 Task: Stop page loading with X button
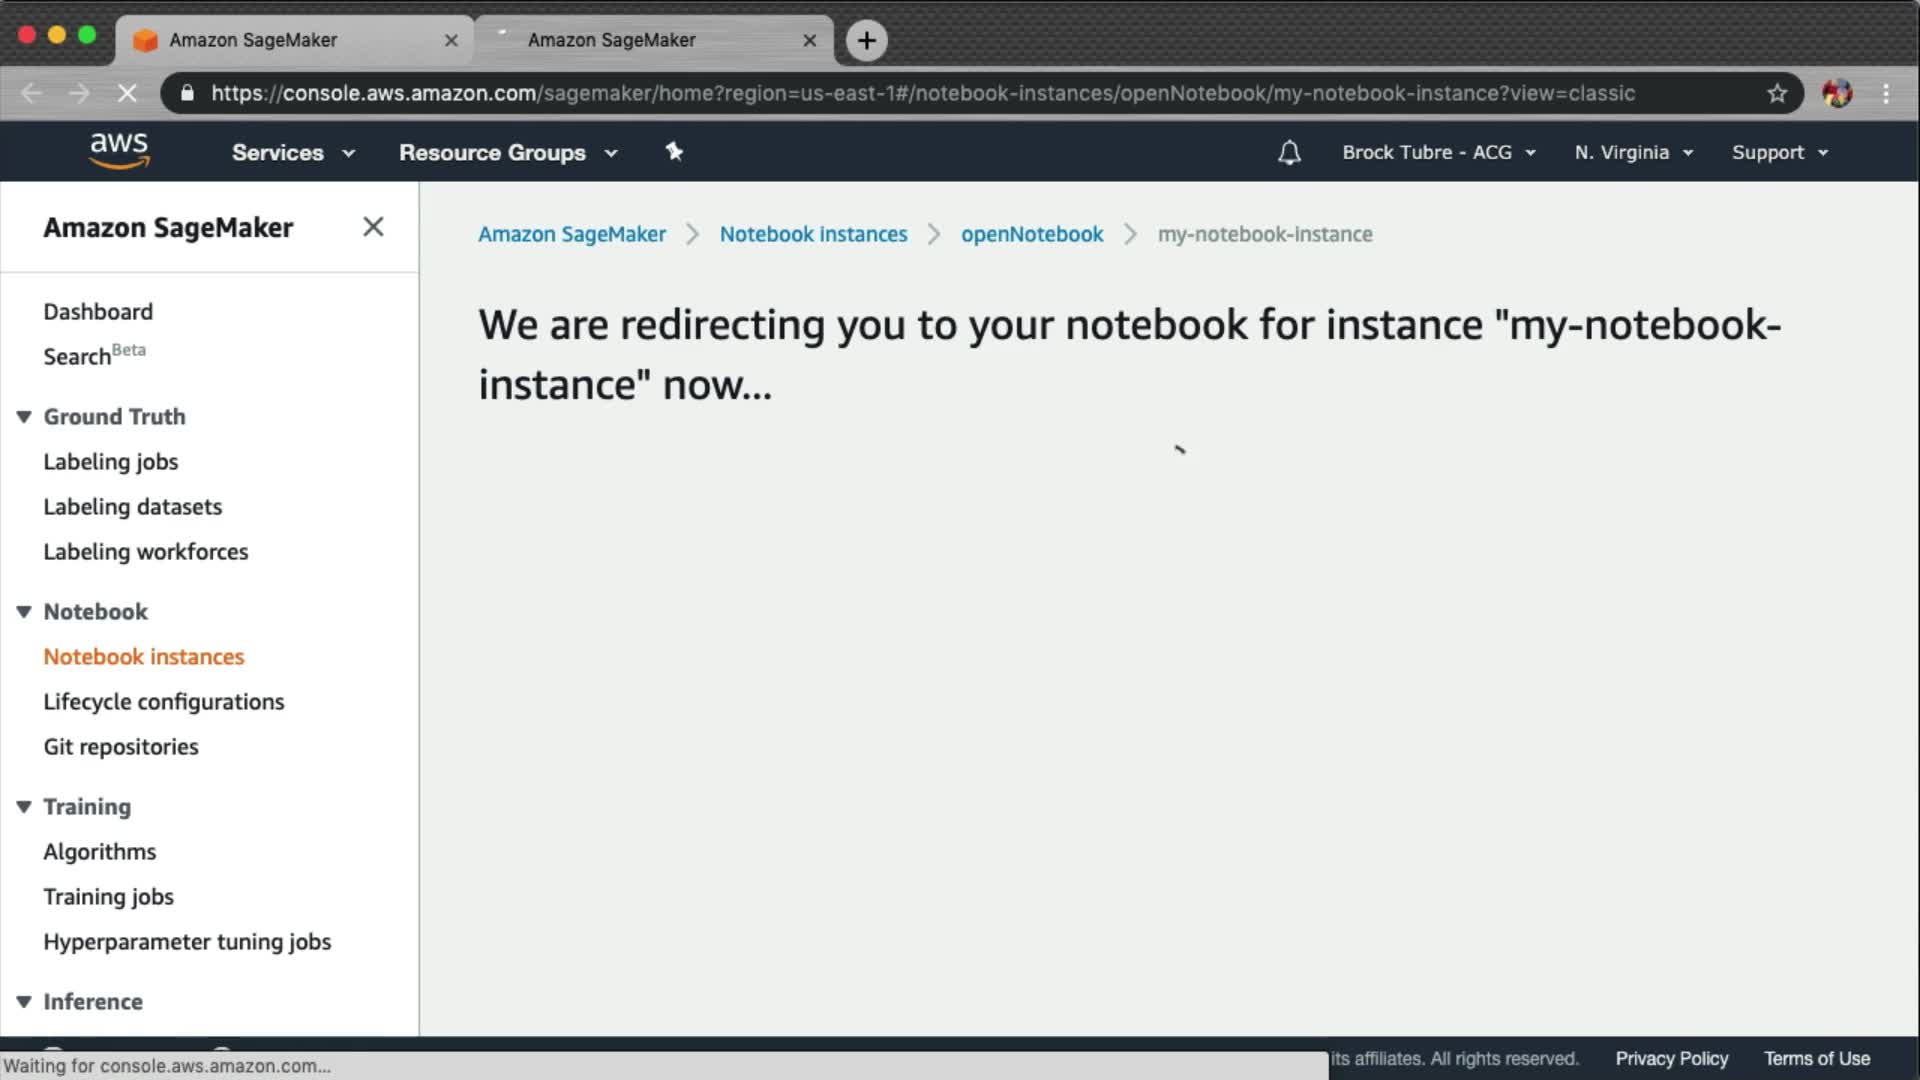[127, 93]
